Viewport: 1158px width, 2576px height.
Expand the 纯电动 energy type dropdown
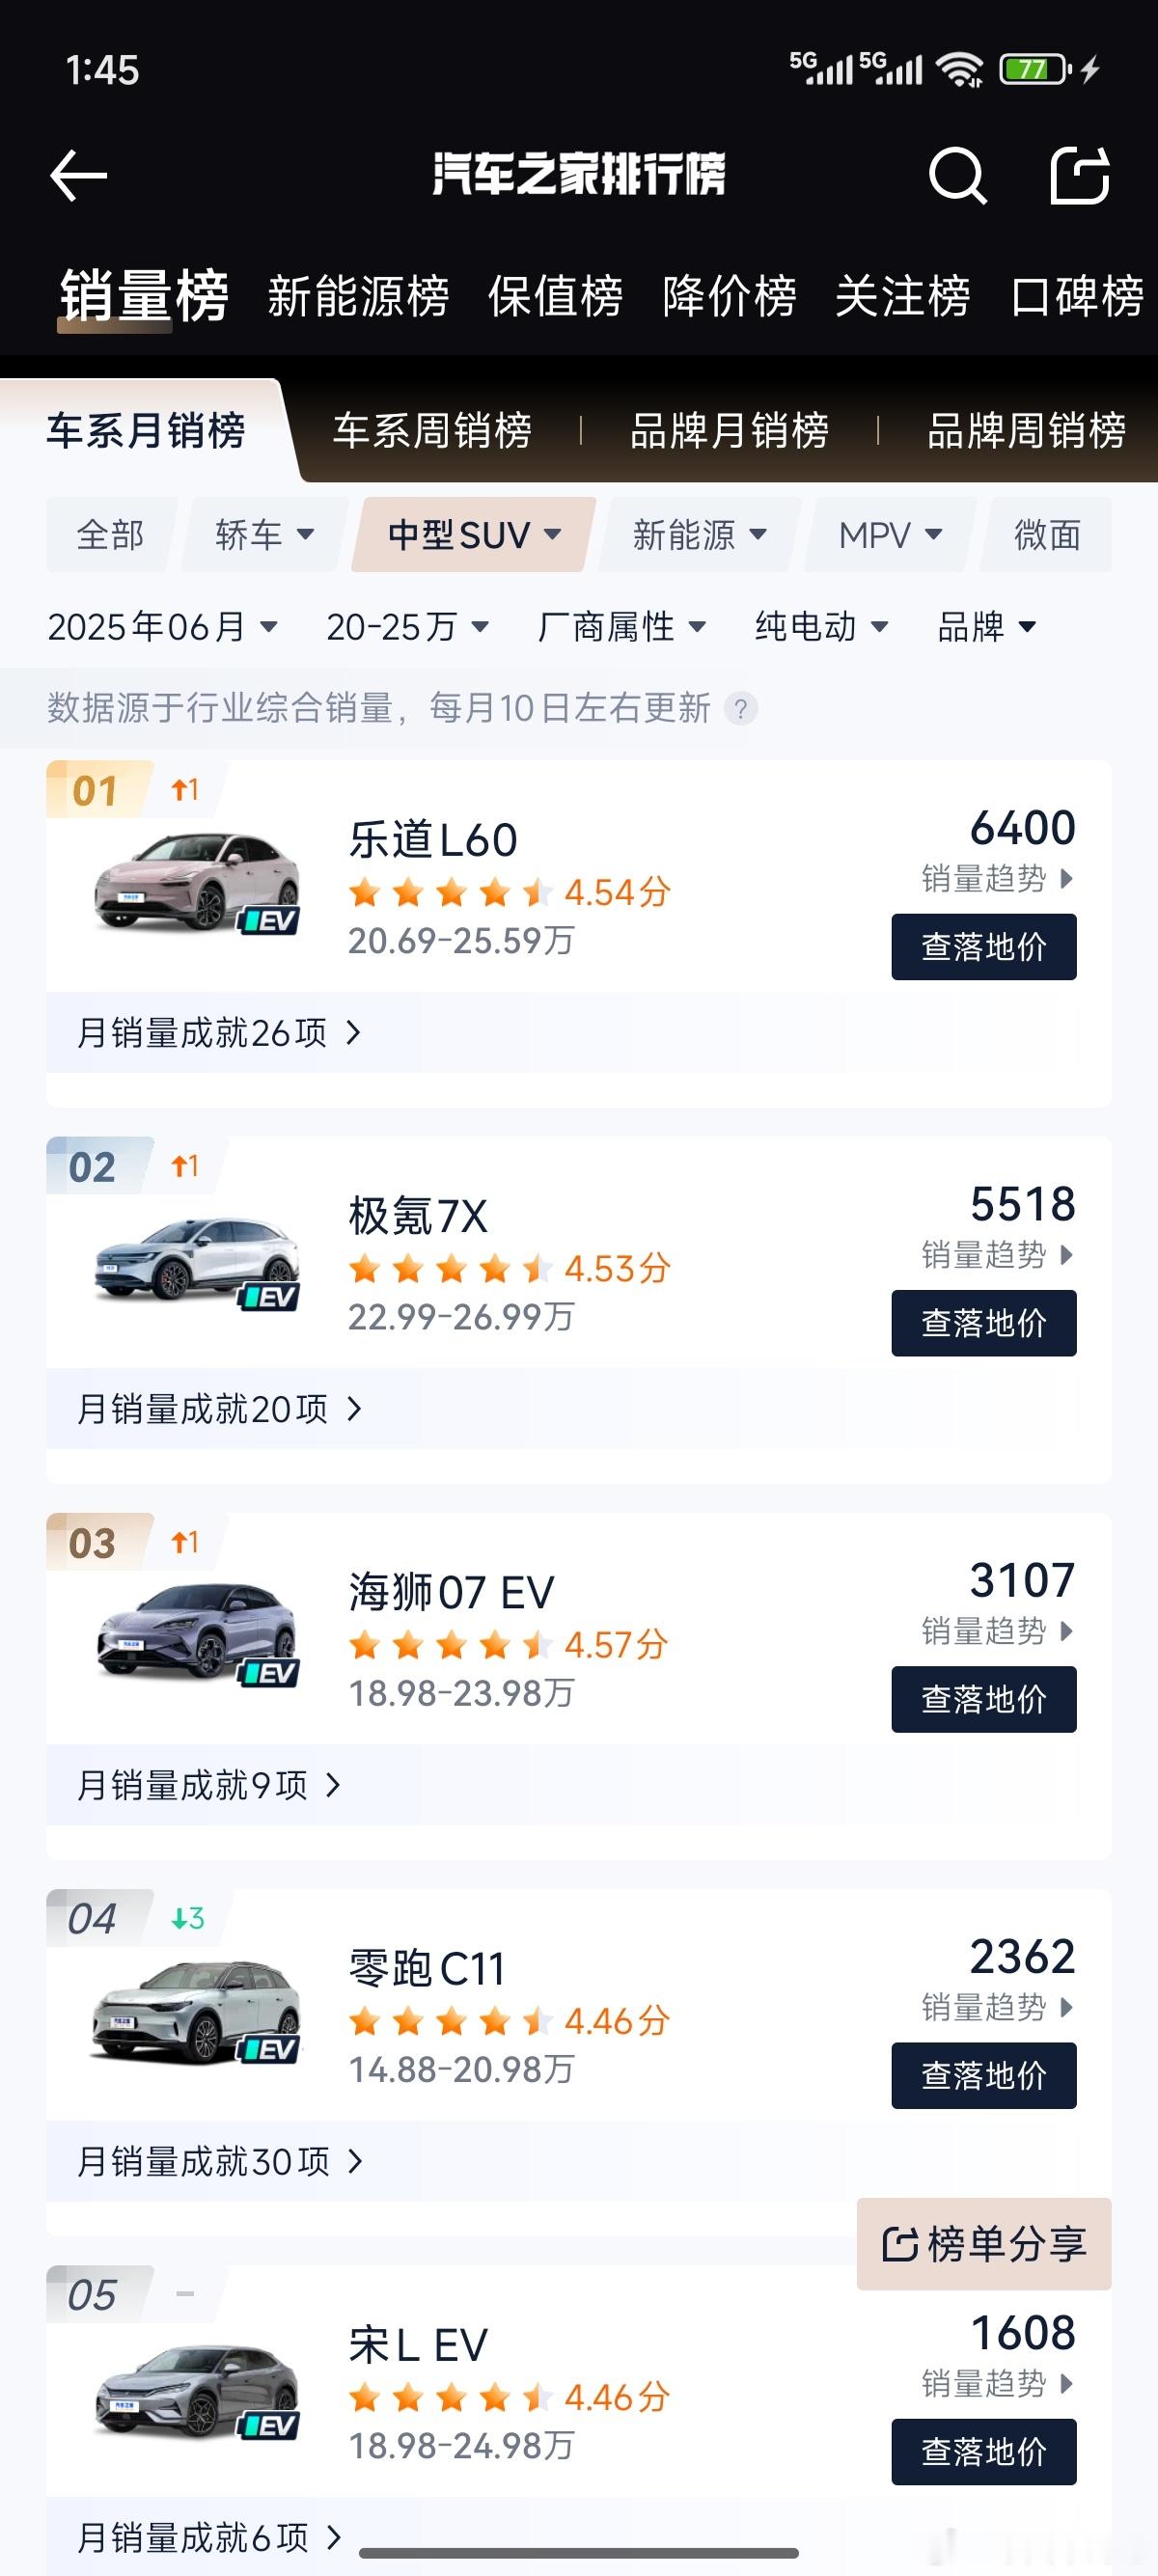pyautogui.click(x=821, y=627)
